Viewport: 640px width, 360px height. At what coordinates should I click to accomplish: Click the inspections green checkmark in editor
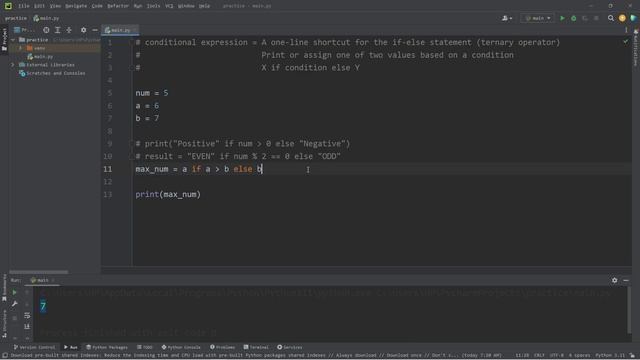(625, 42)
